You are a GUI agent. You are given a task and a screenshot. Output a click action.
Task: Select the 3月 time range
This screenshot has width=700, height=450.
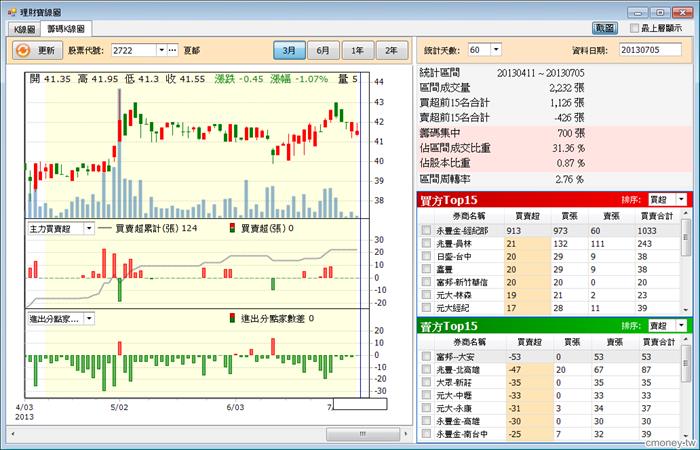coord(289,50)
